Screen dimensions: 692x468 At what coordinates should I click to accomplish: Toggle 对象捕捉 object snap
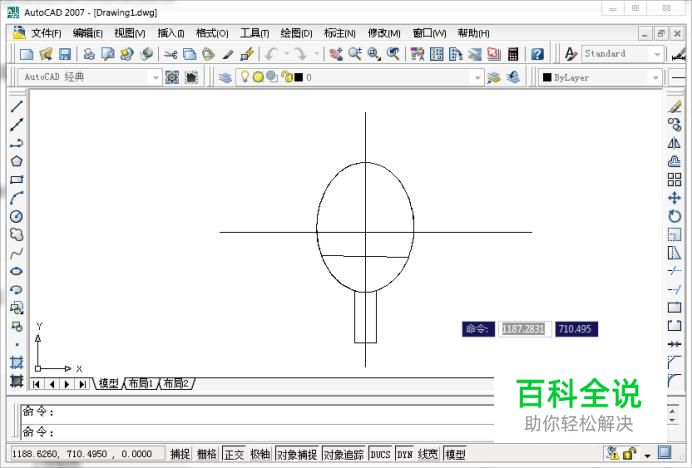point(297,454)
